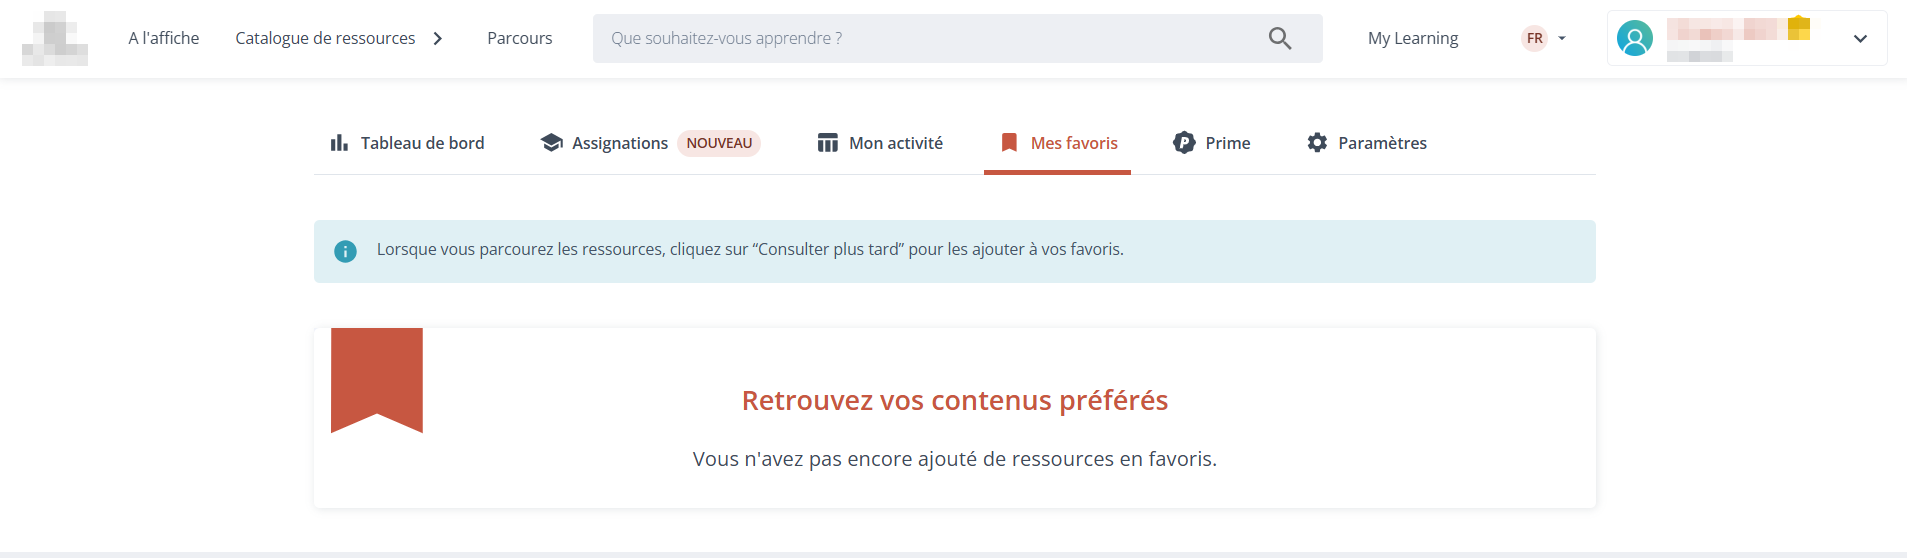Click the Paramètres gear icon

tap(1318, 143)
